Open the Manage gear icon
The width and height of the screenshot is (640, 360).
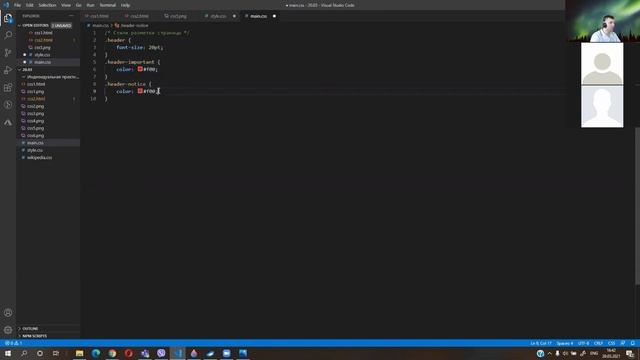pyautogui.click(x=8, y=330)
